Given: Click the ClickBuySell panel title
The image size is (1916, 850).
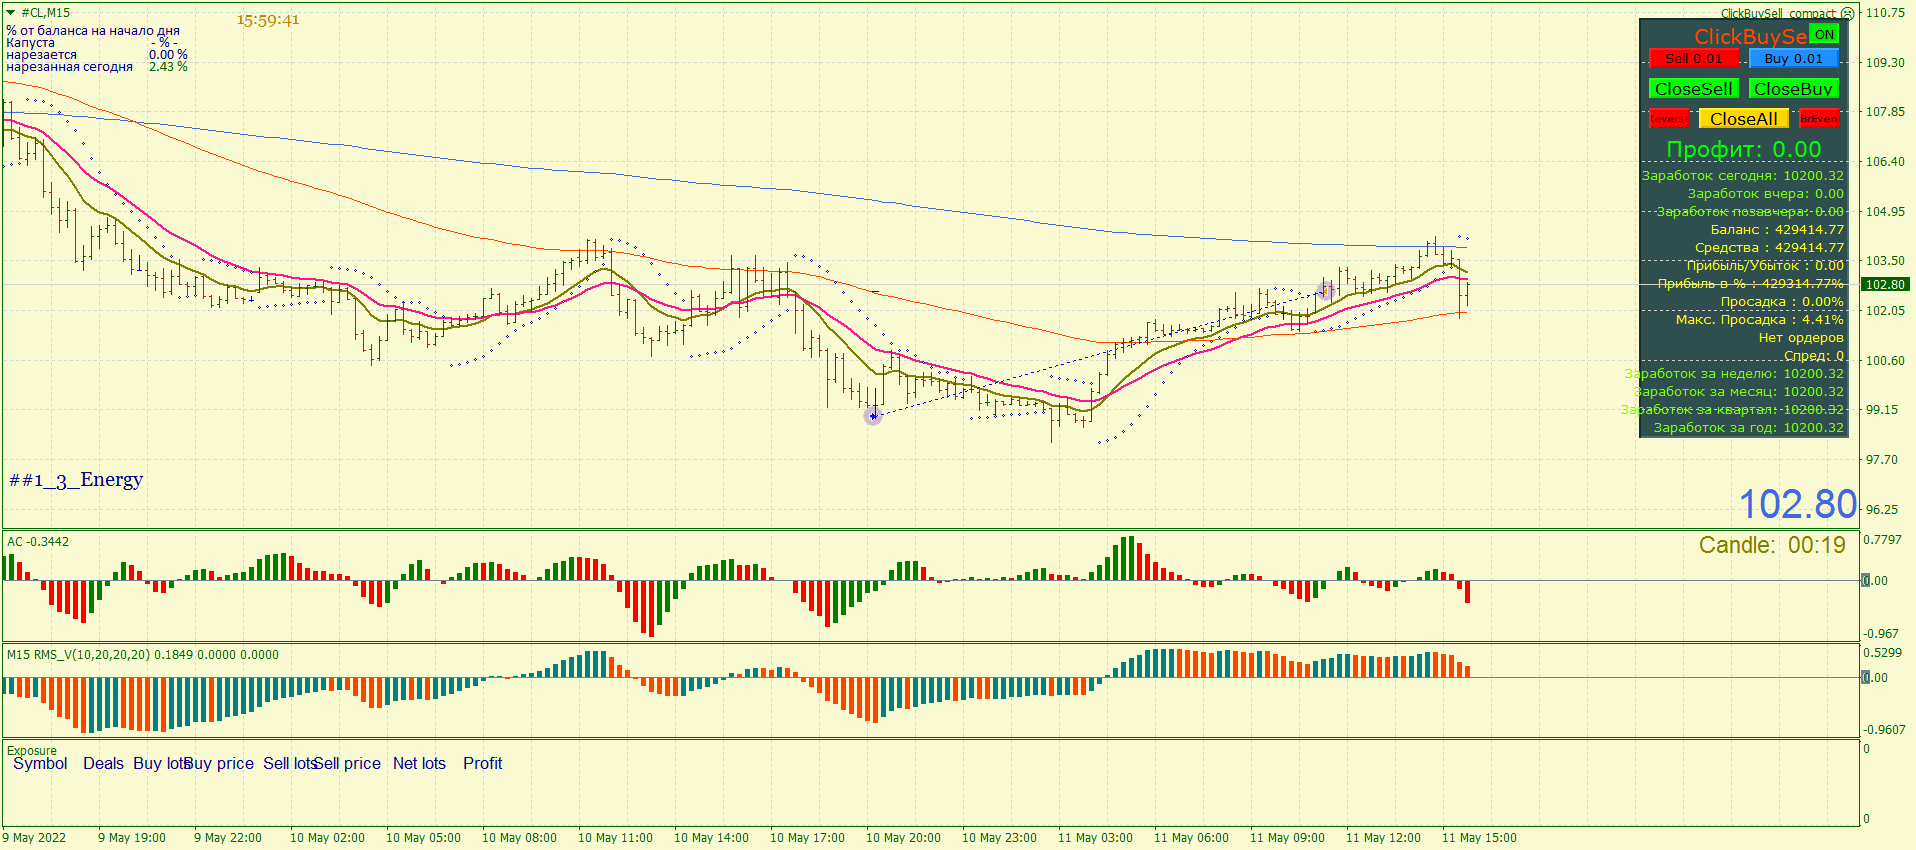Looking at the screenshot, I should pos(1750,37).
